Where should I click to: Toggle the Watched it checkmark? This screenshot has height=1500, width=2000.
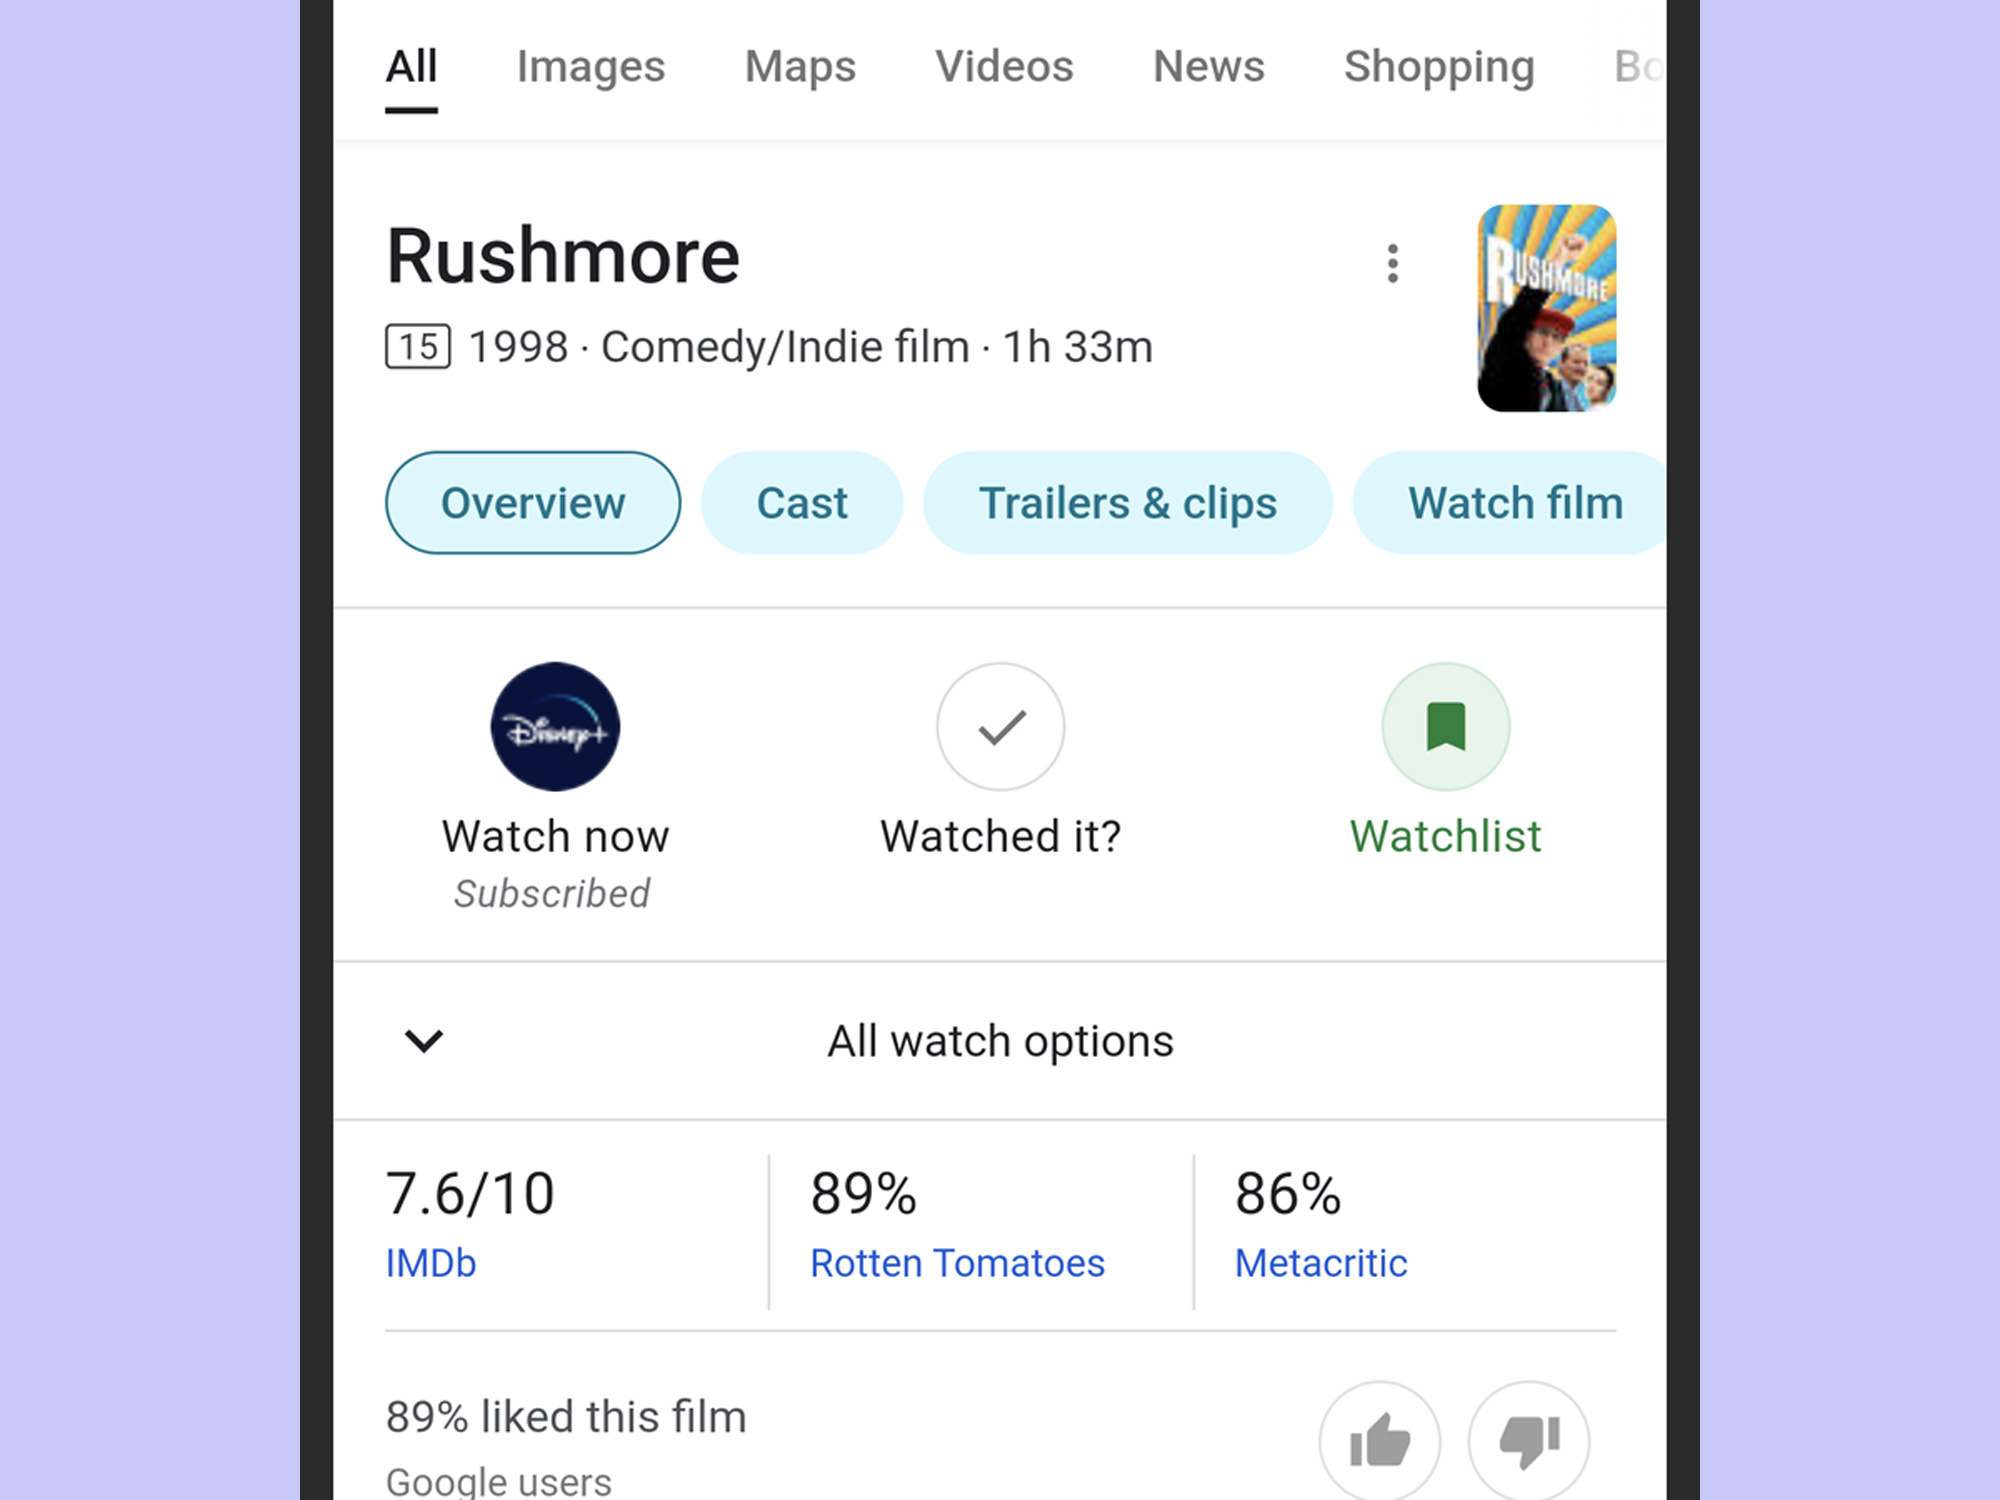(x=1000, y=727)
